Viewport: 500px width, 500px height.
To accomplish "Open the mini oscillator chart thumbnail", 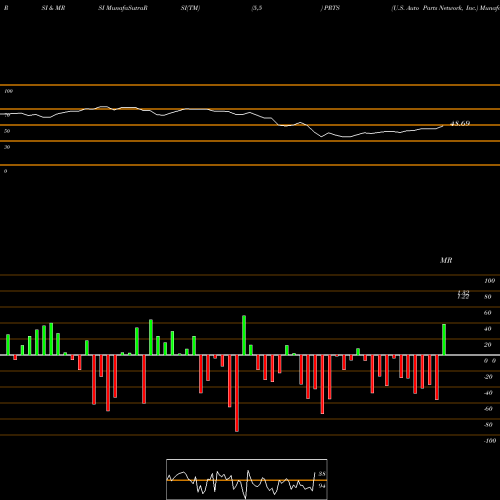I will 247,479.
